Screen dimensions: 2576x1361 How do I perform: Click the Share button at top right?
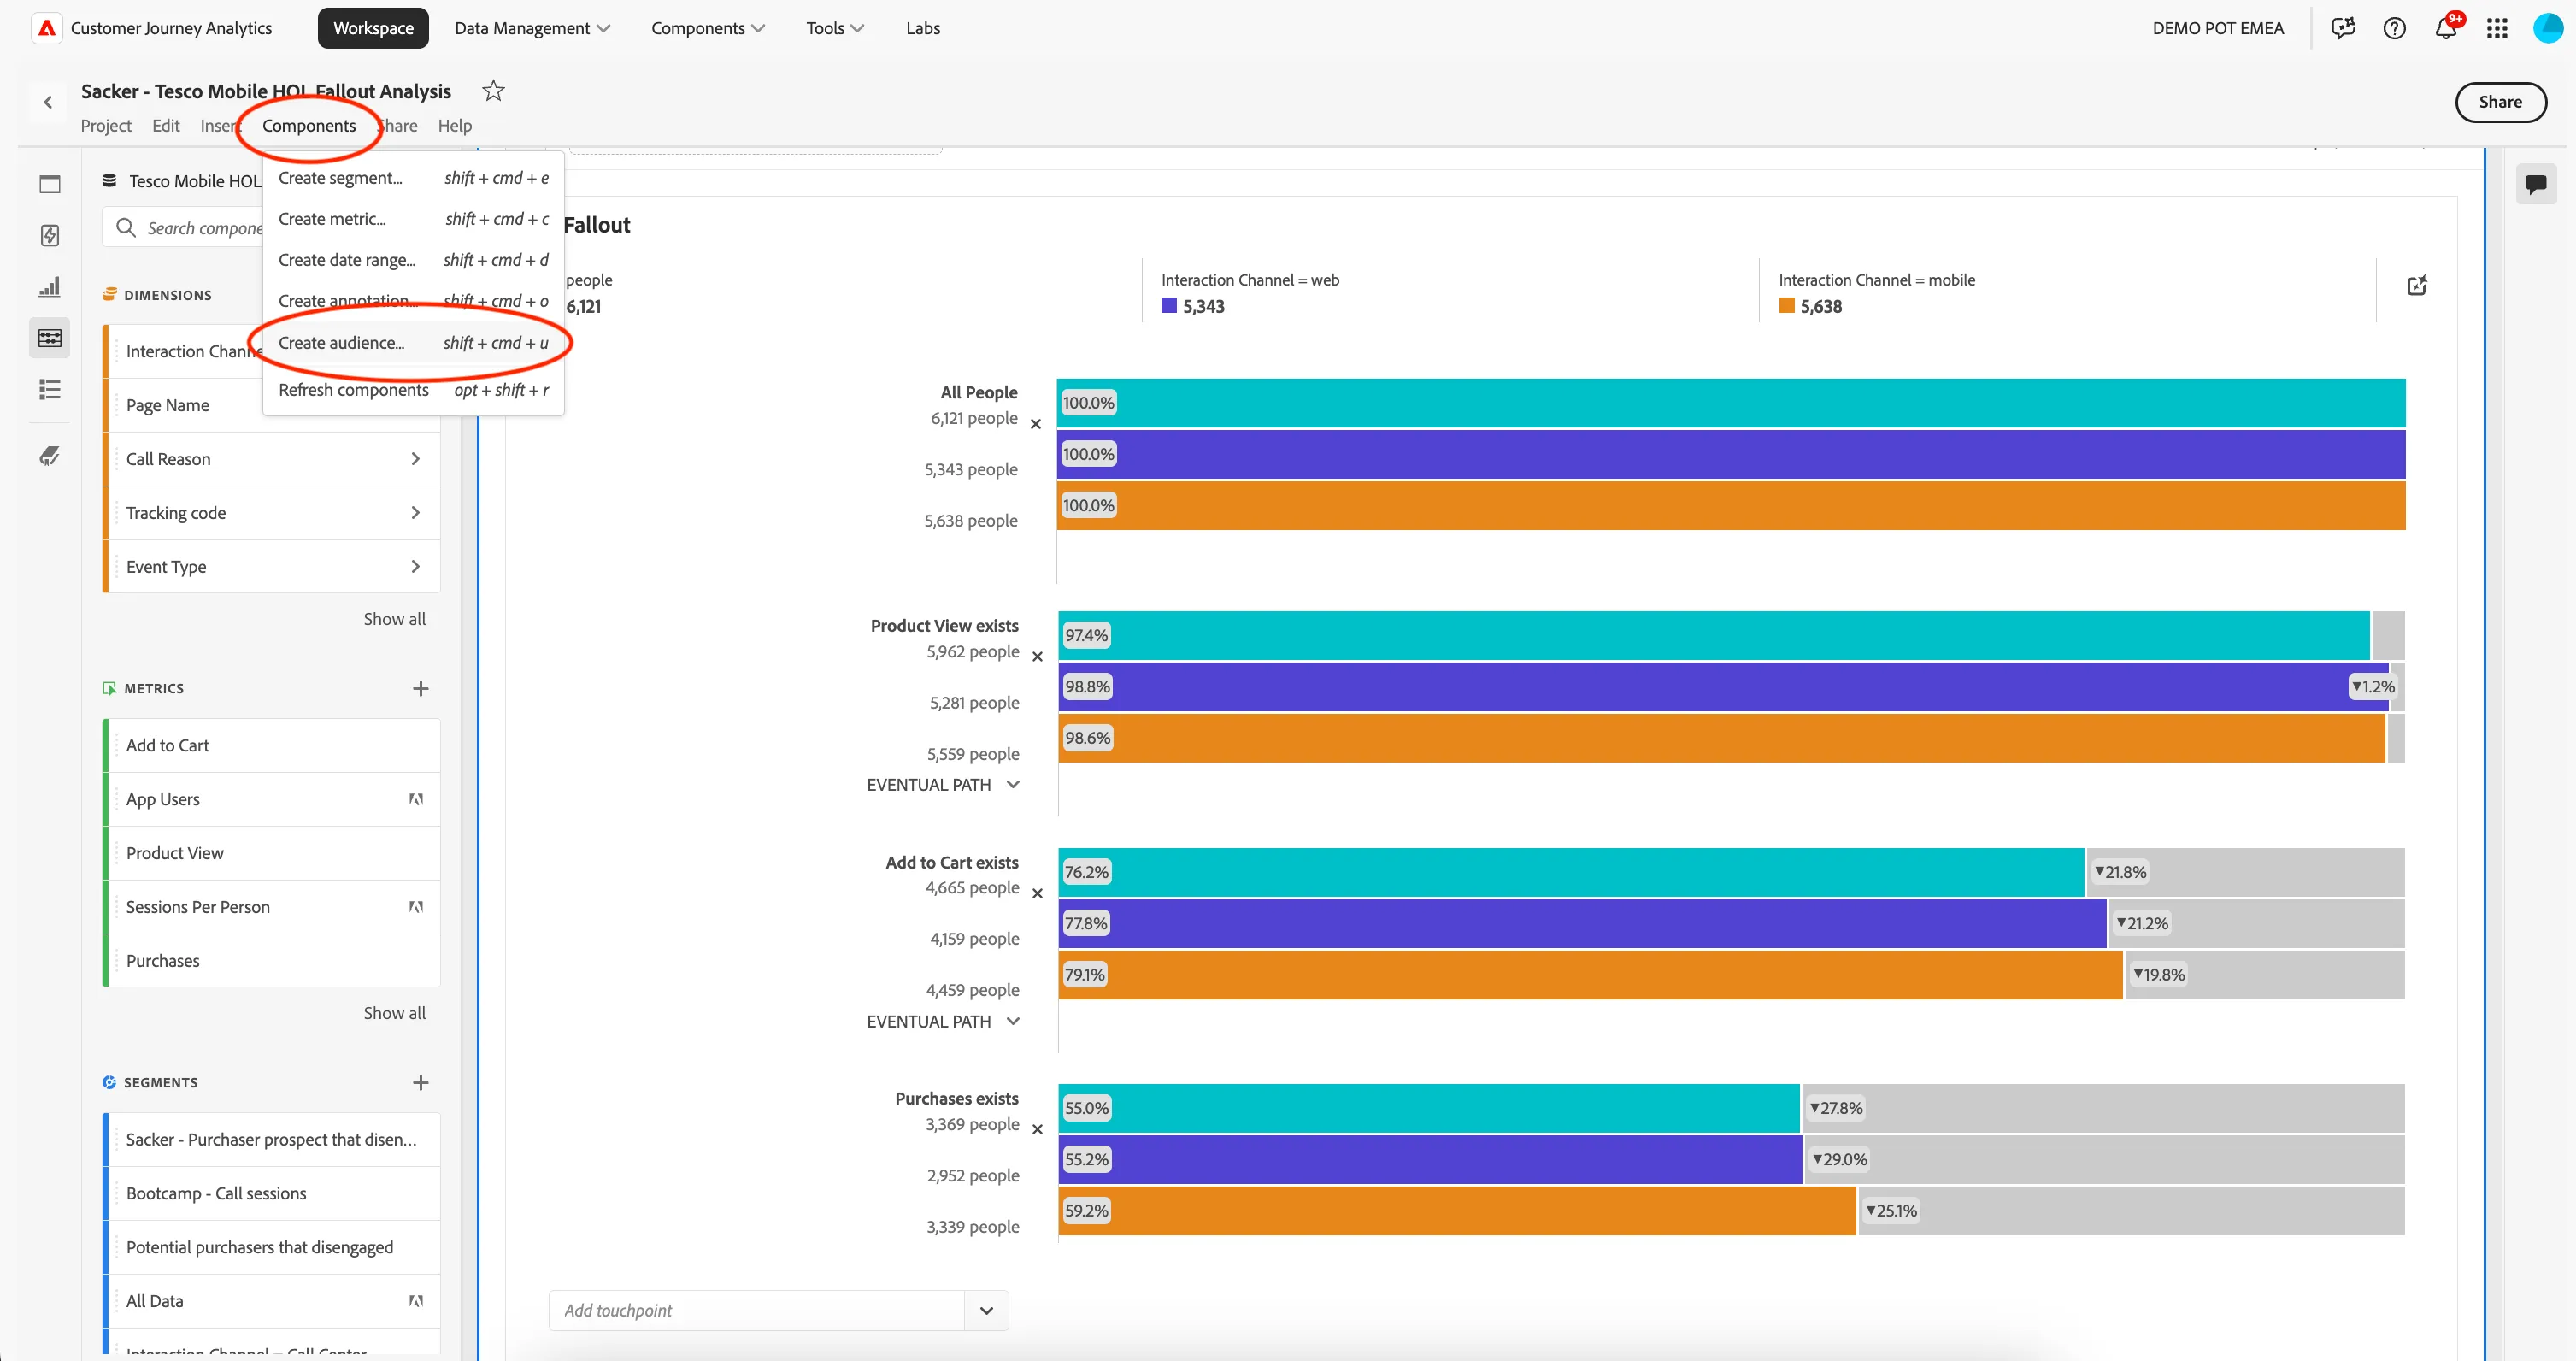(x=2499, y=102)
